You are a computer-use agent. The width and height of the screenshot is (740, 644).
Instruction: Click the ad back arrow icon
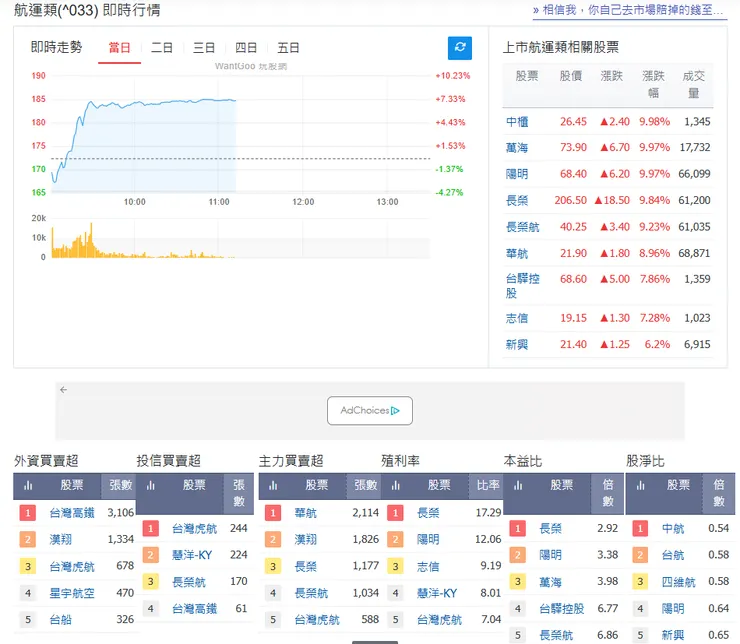click(64, 390)
